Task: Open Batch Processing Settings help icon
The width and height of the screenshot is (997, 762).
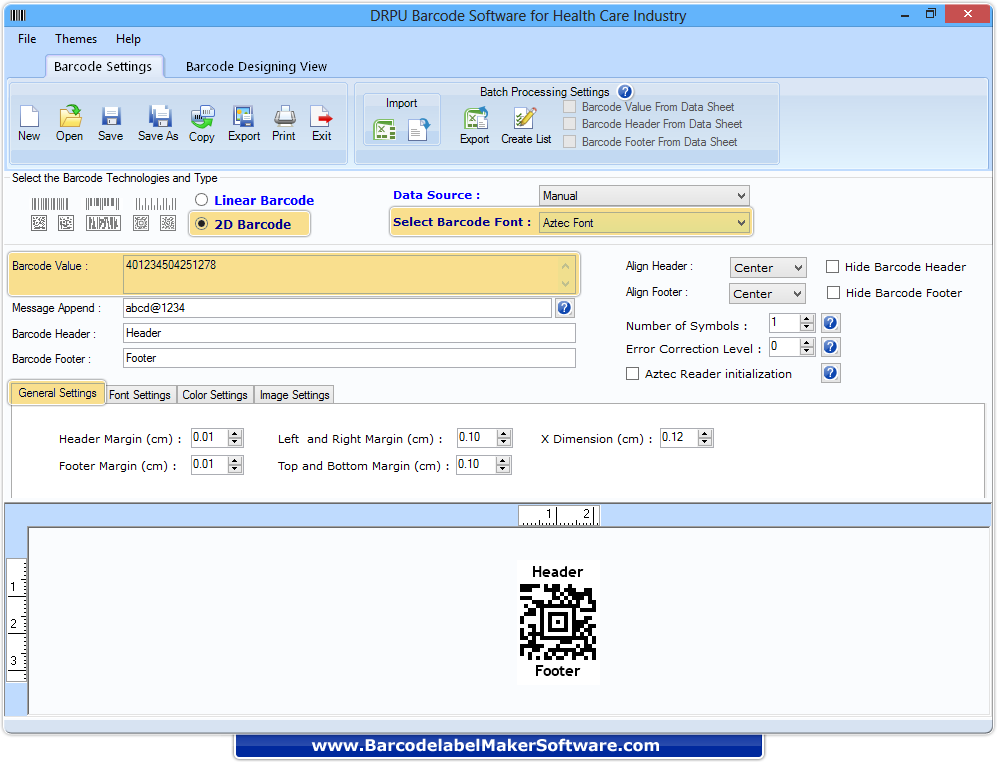Action: [x=625, y=92]
